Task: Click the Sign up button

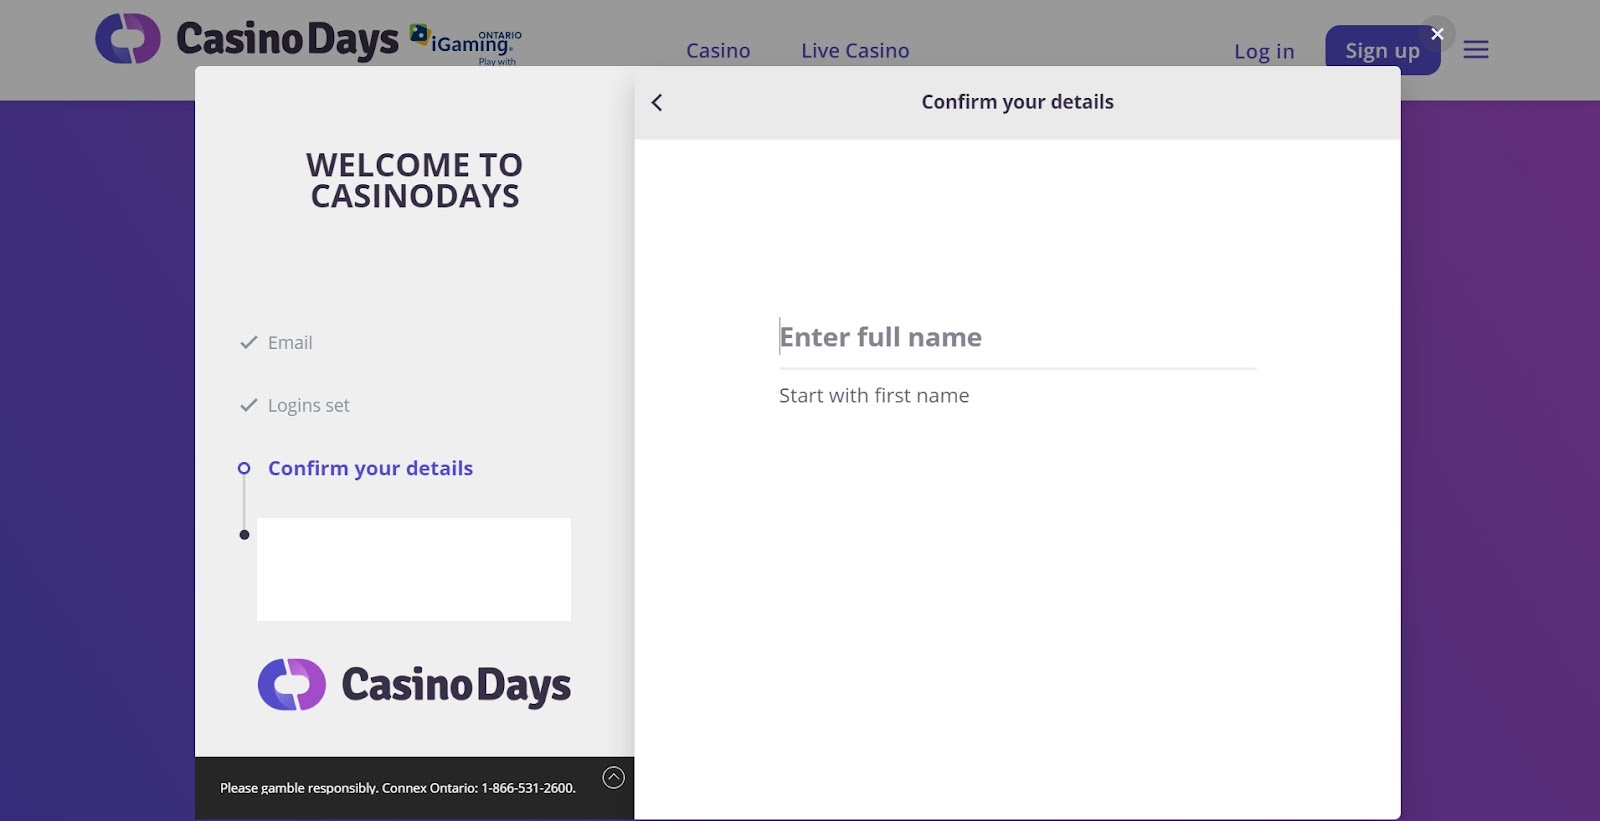Action: click(1383, 50)
